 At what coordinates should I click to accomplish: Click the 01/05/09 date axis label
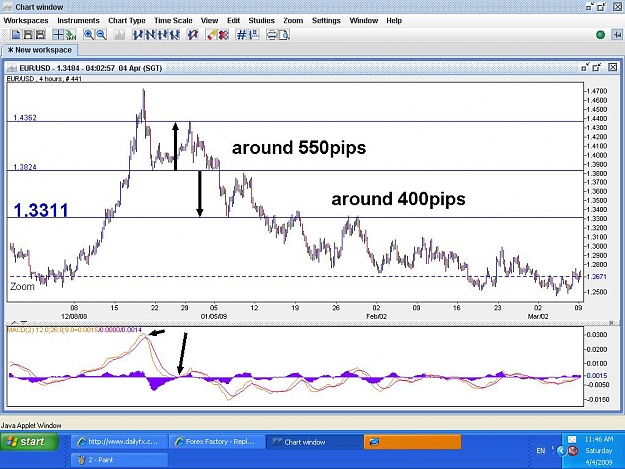click(214, 316)
